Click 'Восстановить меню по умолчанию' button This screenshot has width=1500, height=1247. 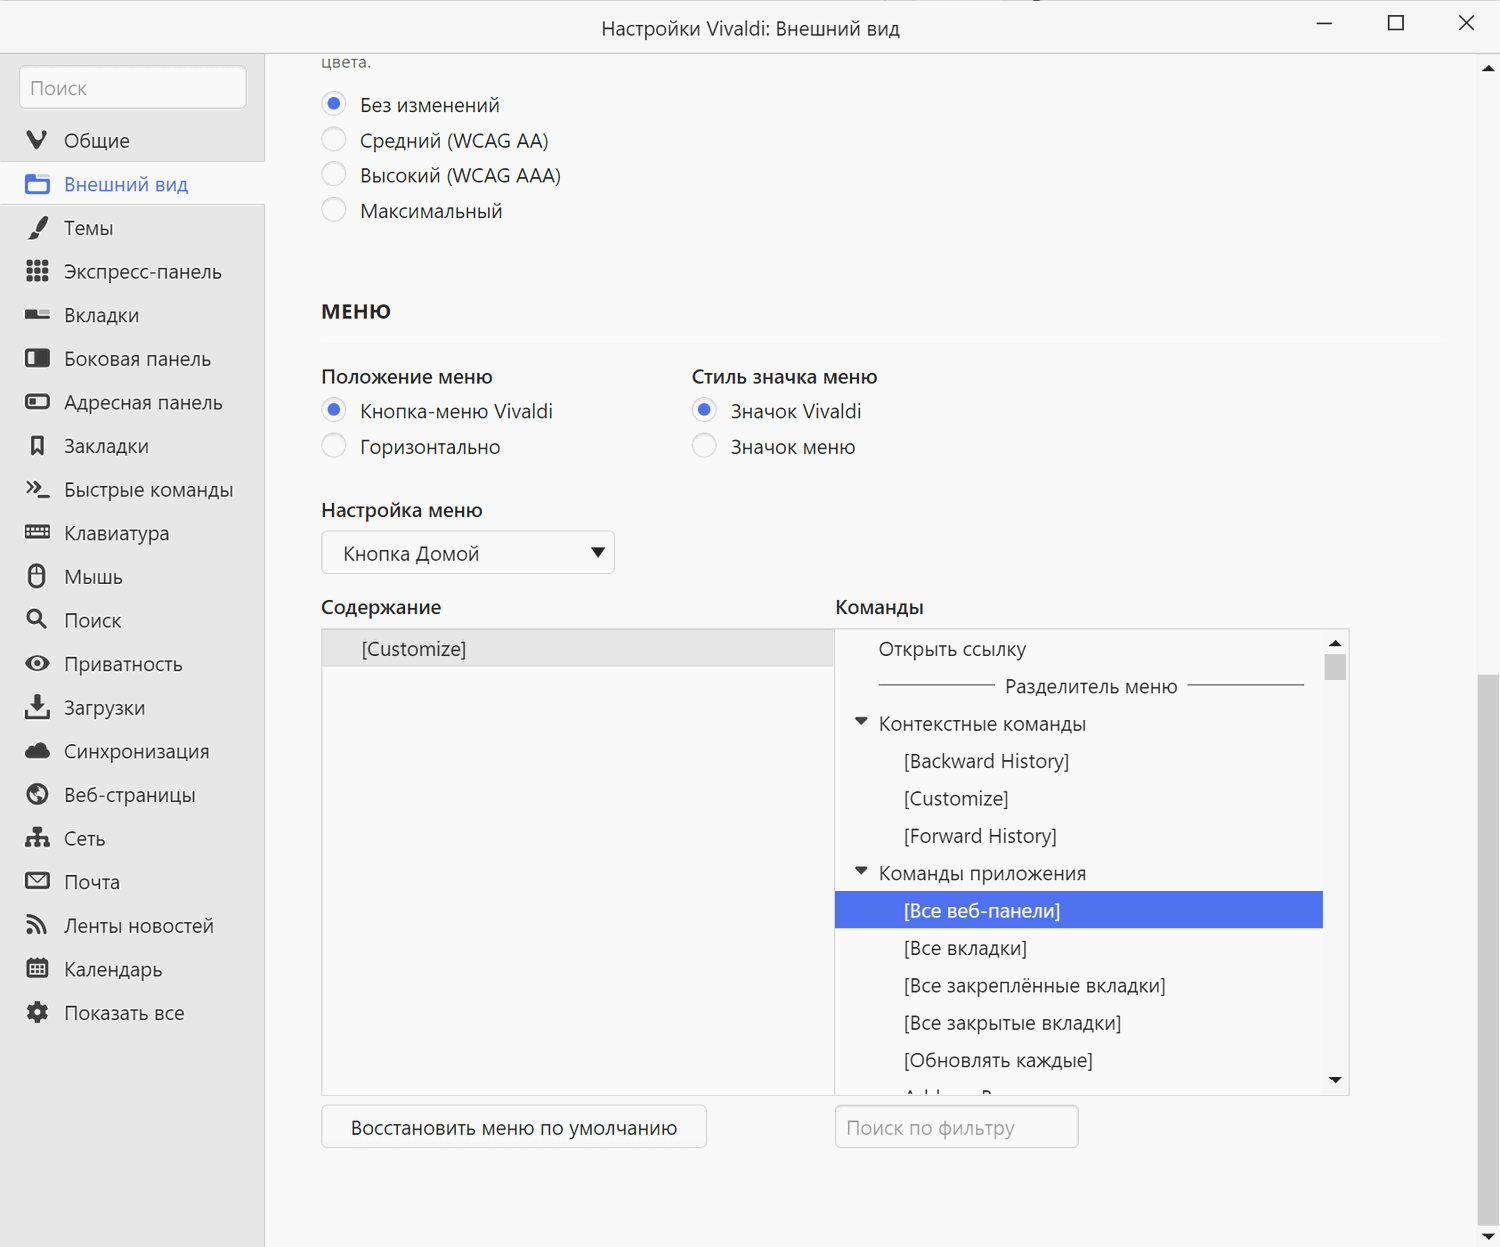pyautogui.click(x=513, y=1127)
